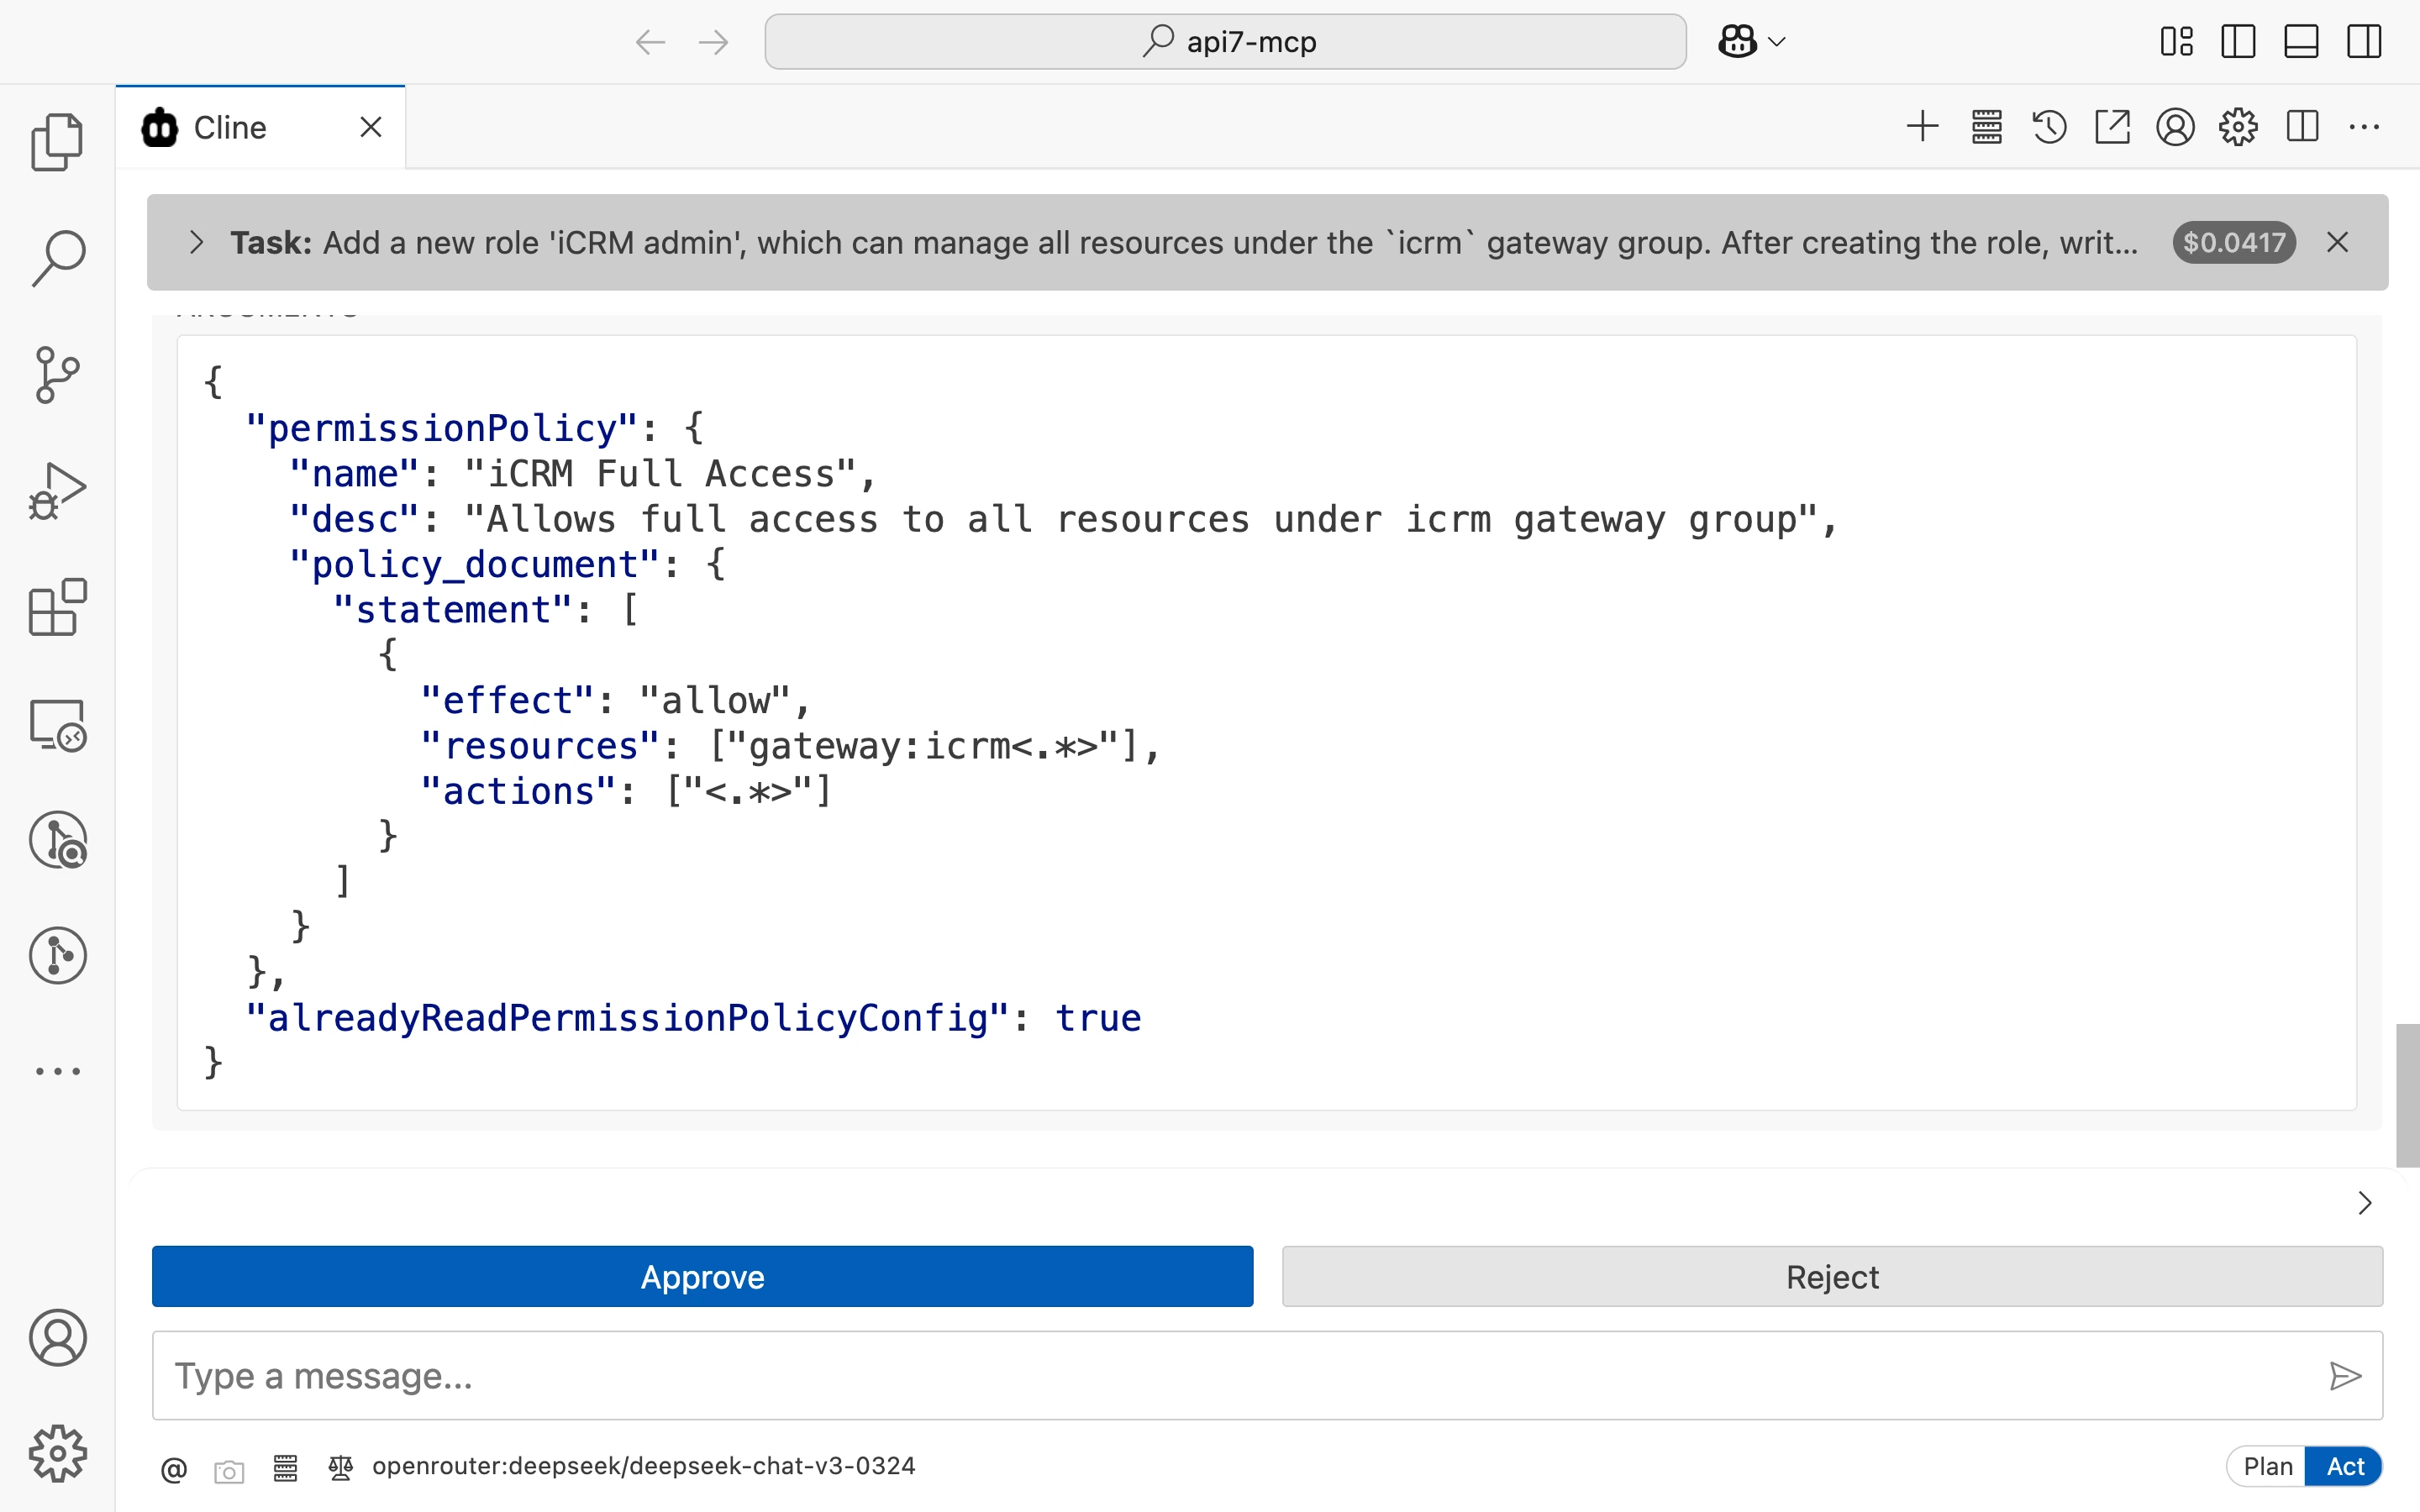Click the "gateway:icrm<.*>" resource value
Screen dimensions: 2420x1512
click(923, 746)
